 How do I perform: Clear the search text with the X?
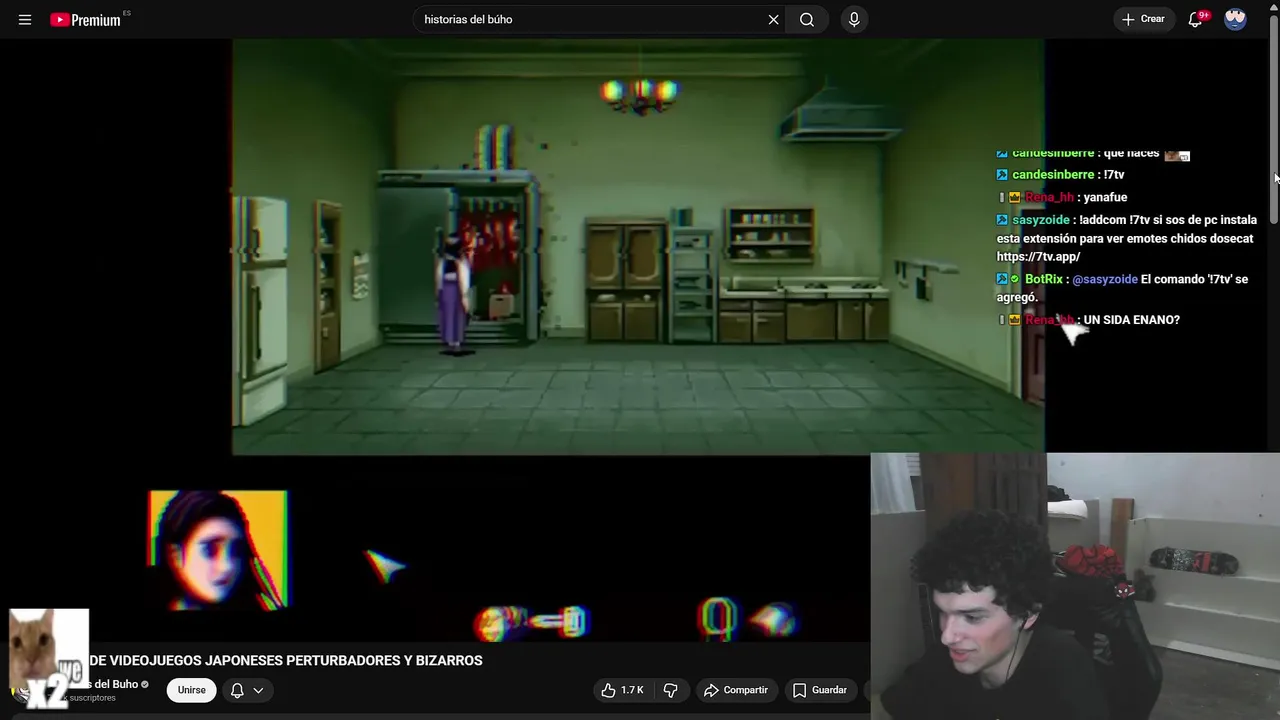(773, 19)
